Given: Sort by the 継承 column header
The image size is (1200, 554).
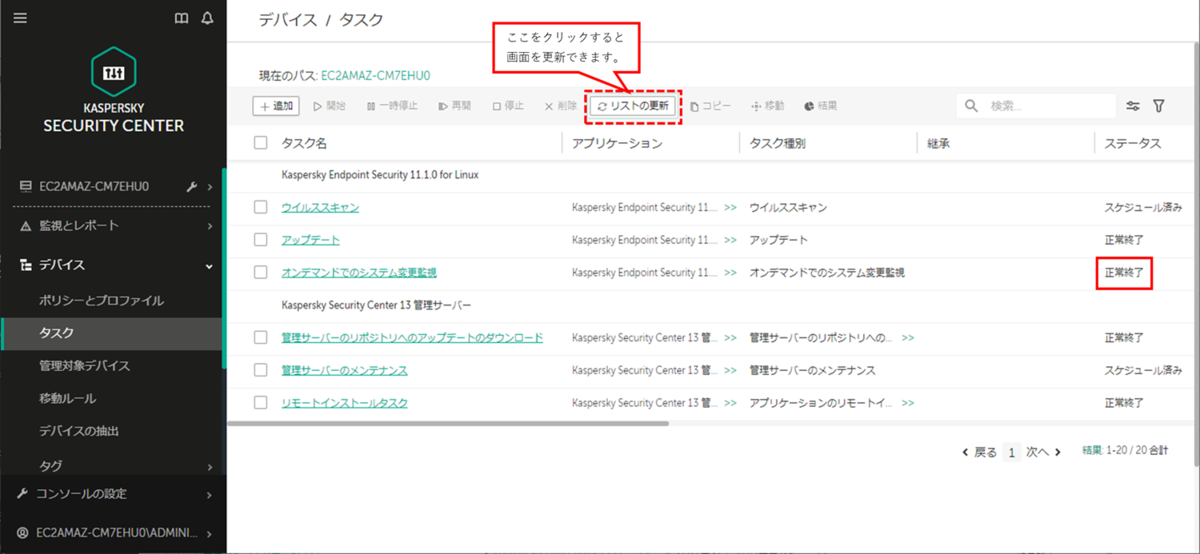Looking at the screenshot, I should pos(938,143).
